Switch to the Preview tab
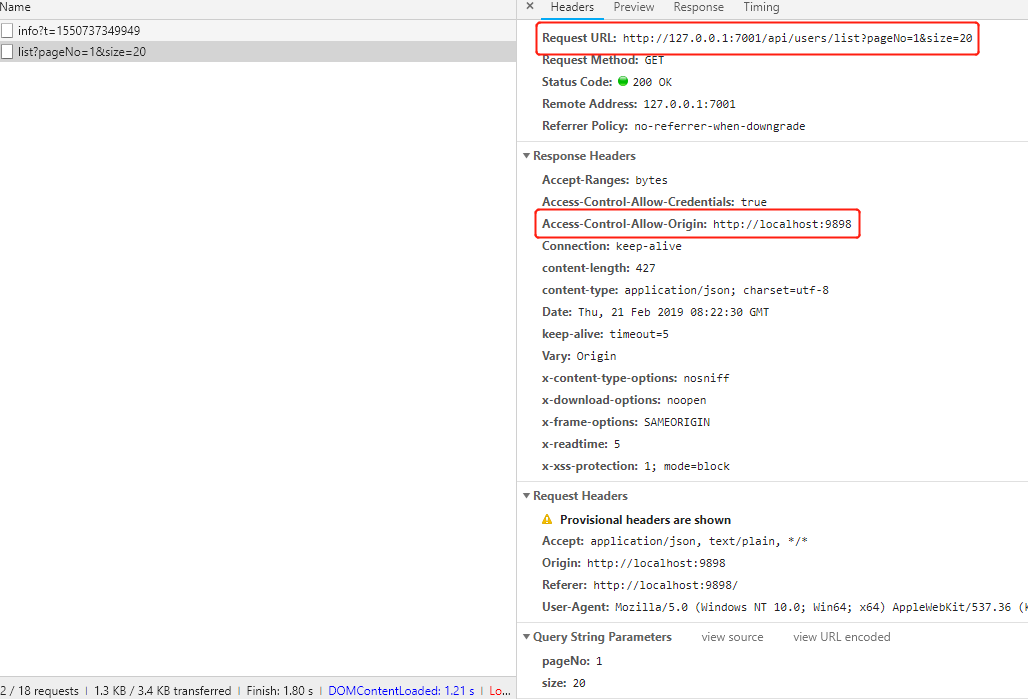Screen dimensions: 1028x699 [x=634, y=8]
